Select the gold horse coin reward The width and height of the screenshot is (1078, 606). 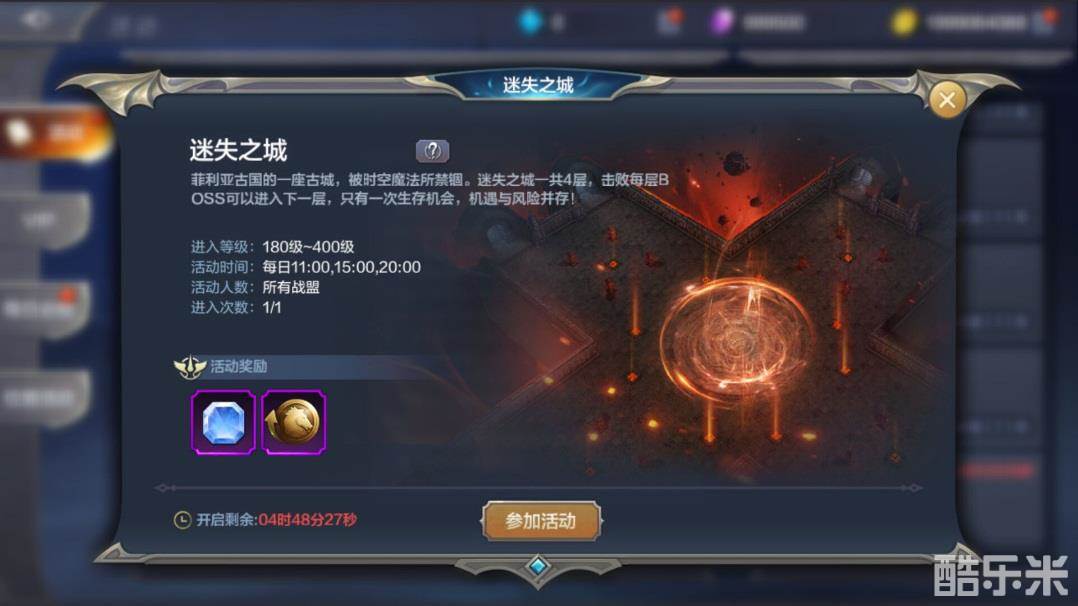click(x=294, y=422)
